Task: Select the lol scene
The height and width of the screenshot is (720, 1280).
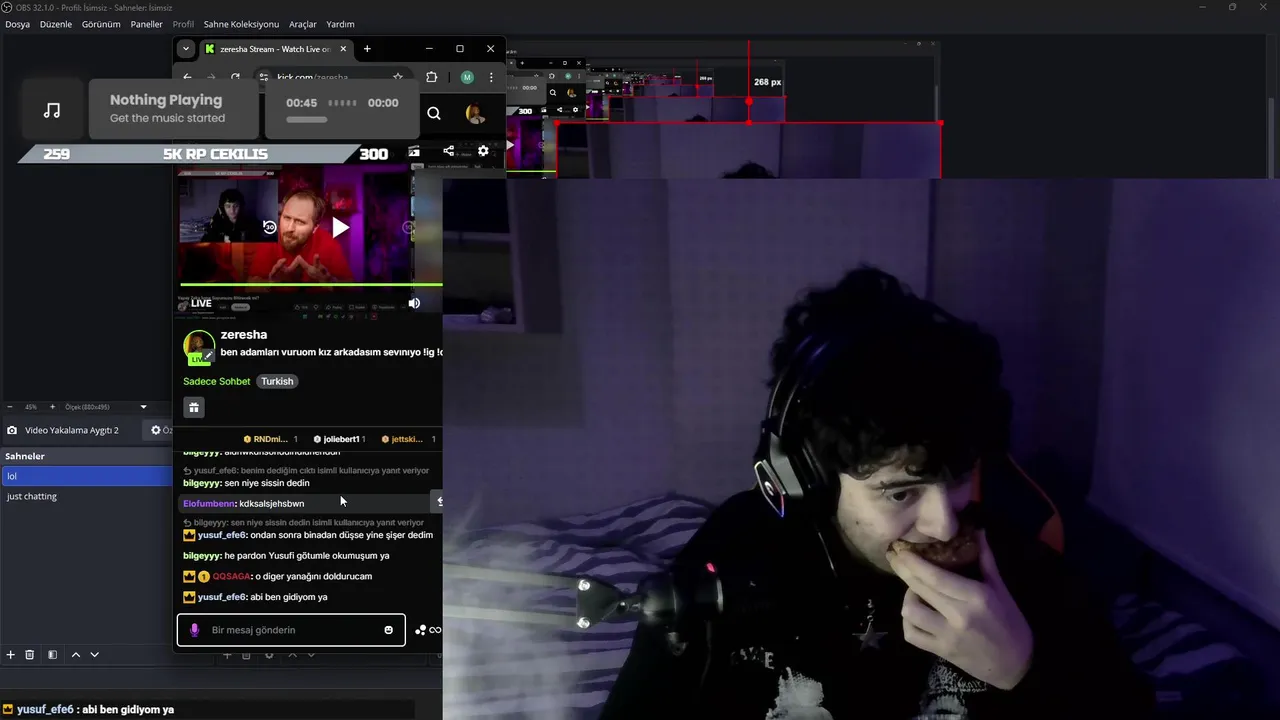Action: 87,476
